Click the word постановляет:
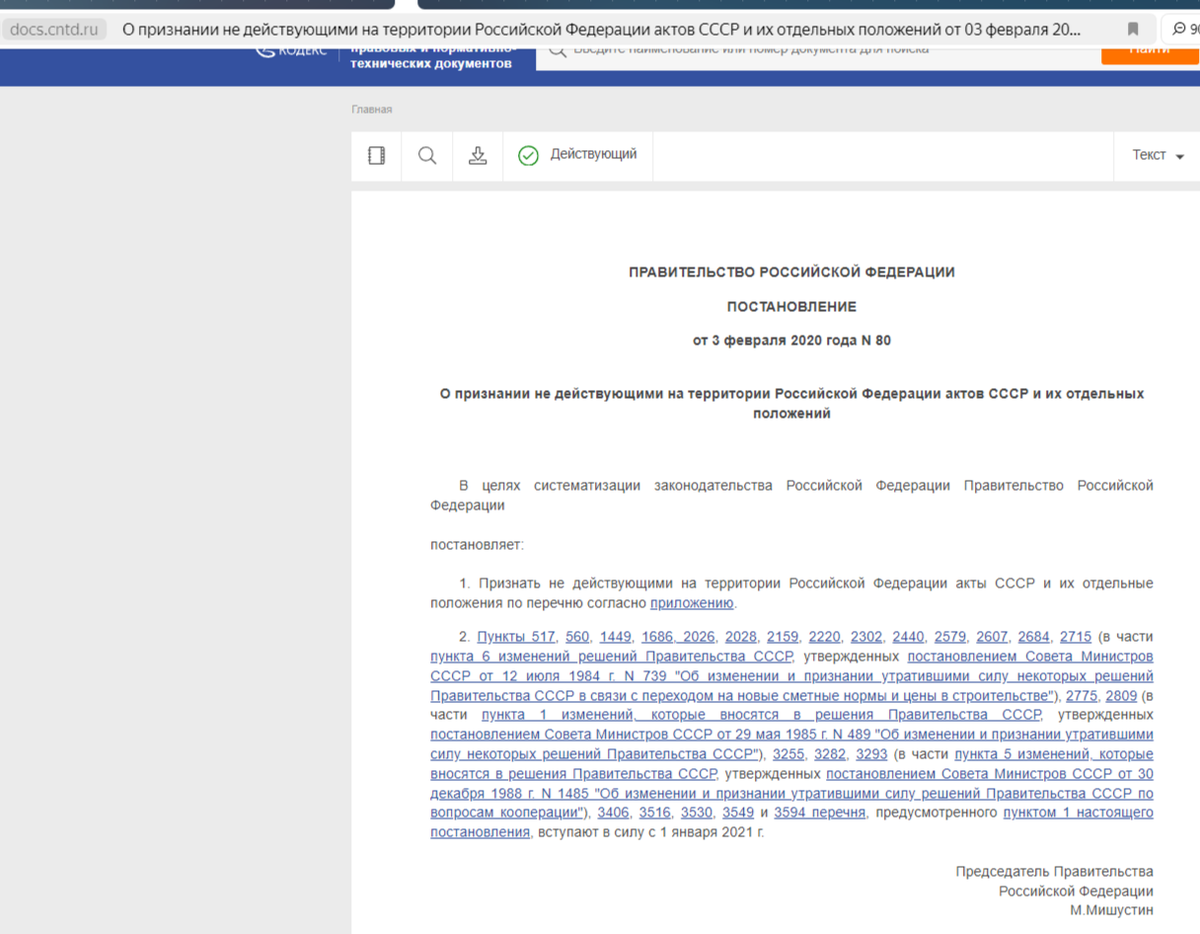 pos(477,545)
